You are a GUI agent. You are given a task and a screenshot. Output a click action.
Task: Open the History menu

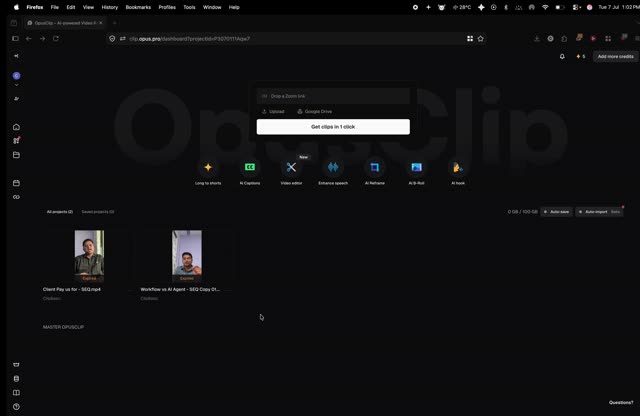(x=109, y=7)
